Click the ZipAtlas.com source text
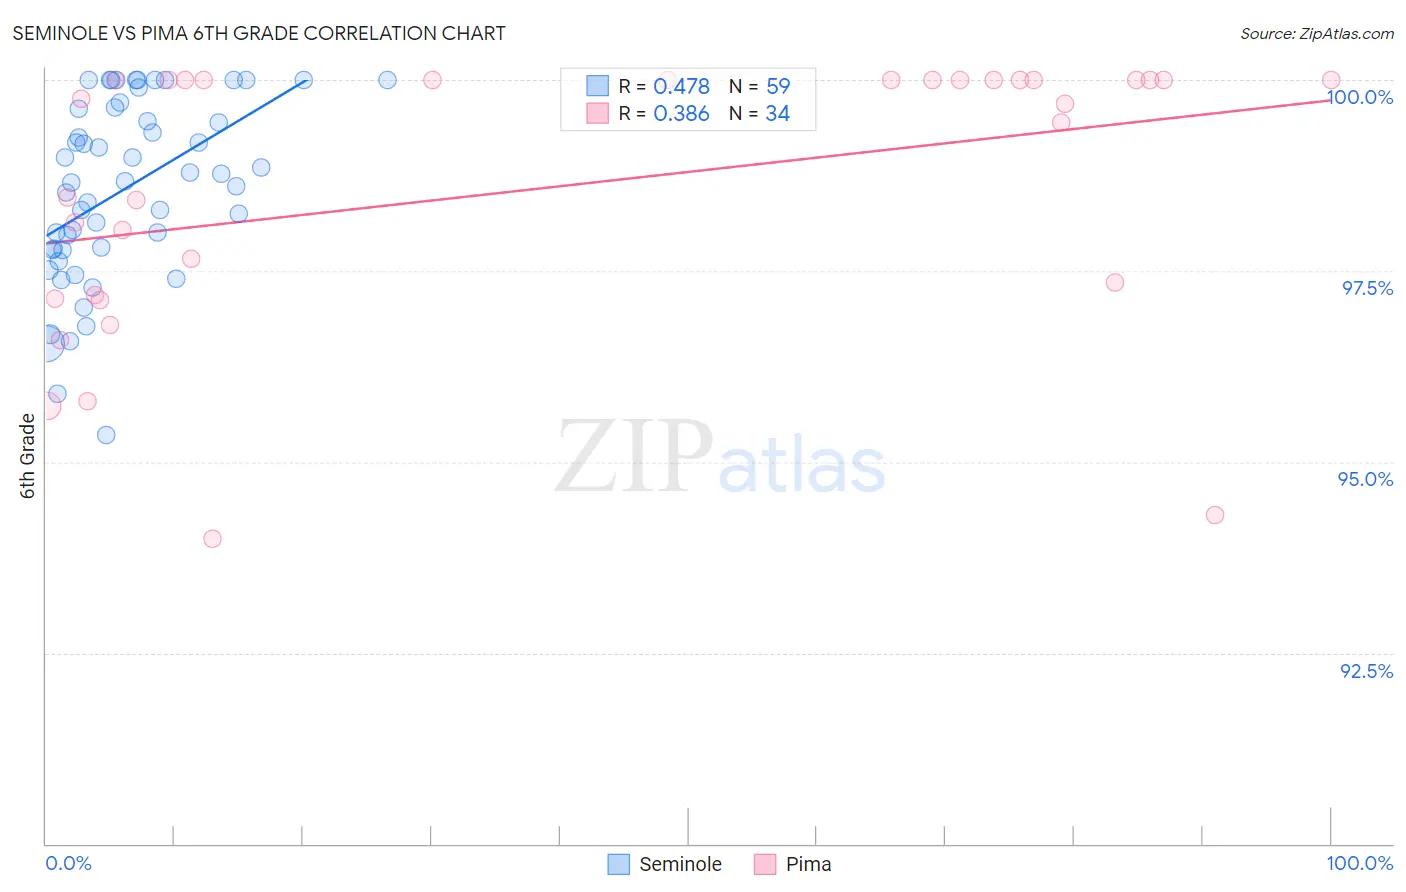This screenshot has height=892, width=1406. click(1317, 33)
